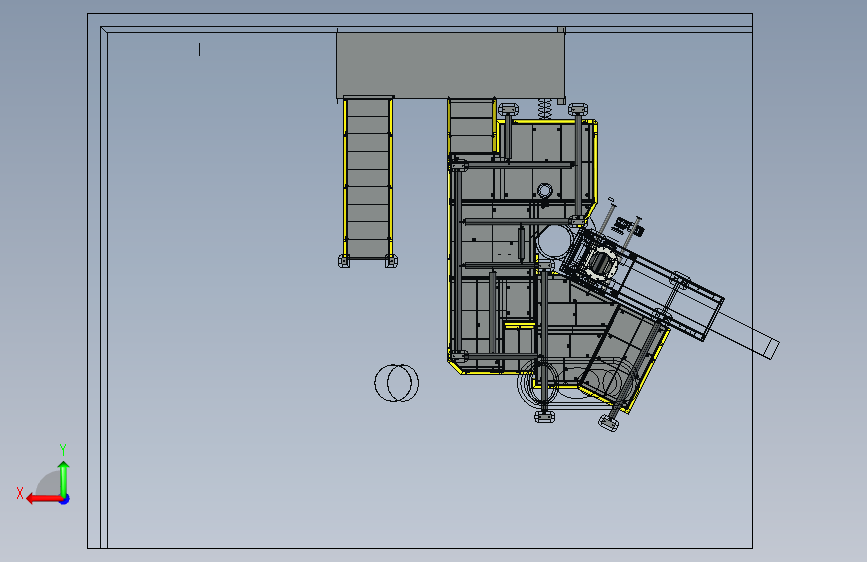Click the blue Z axis dot of the triad
This screenshot has width=867, height=562.
tap(65, 499)
